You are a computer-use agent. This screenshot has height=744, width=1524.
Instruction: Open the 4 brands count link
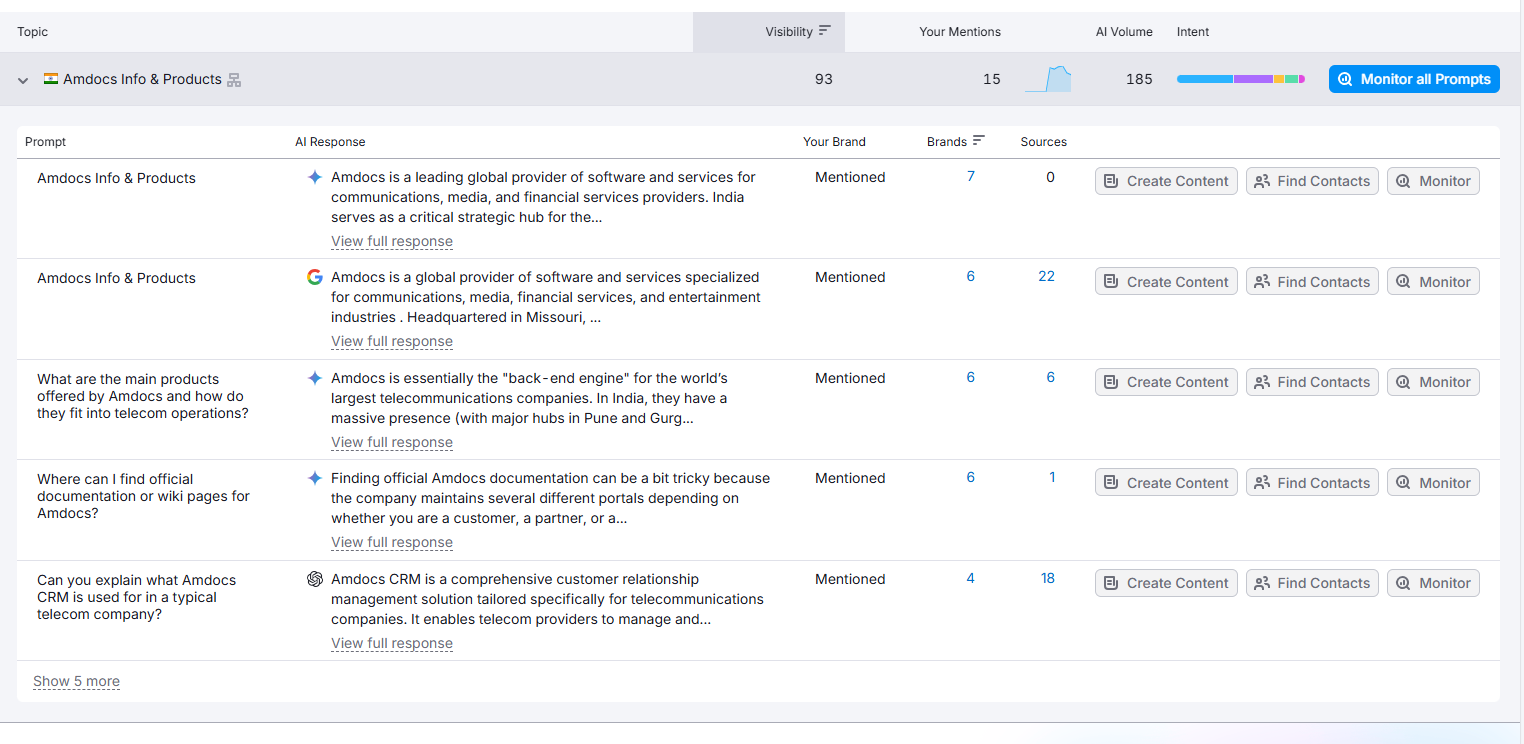click(x=971, y=578)
